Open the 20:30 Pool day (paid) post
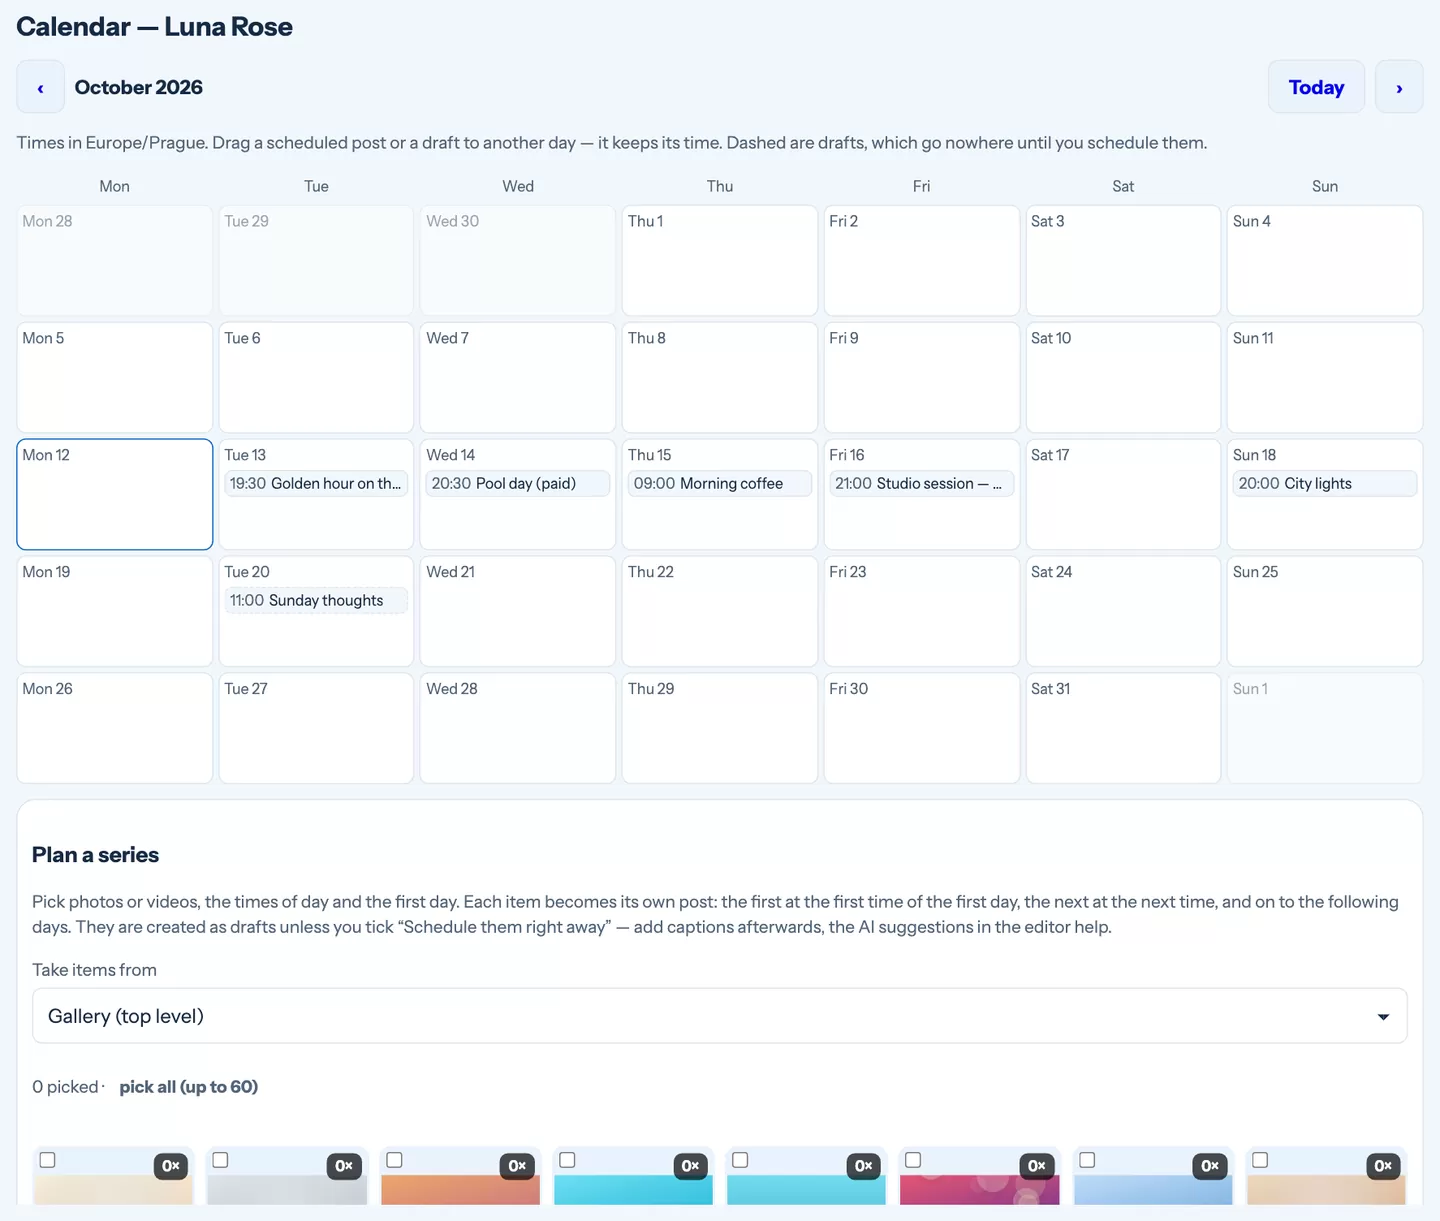The height and width of the screenshot is (1221, 1440). pos(518,483)
